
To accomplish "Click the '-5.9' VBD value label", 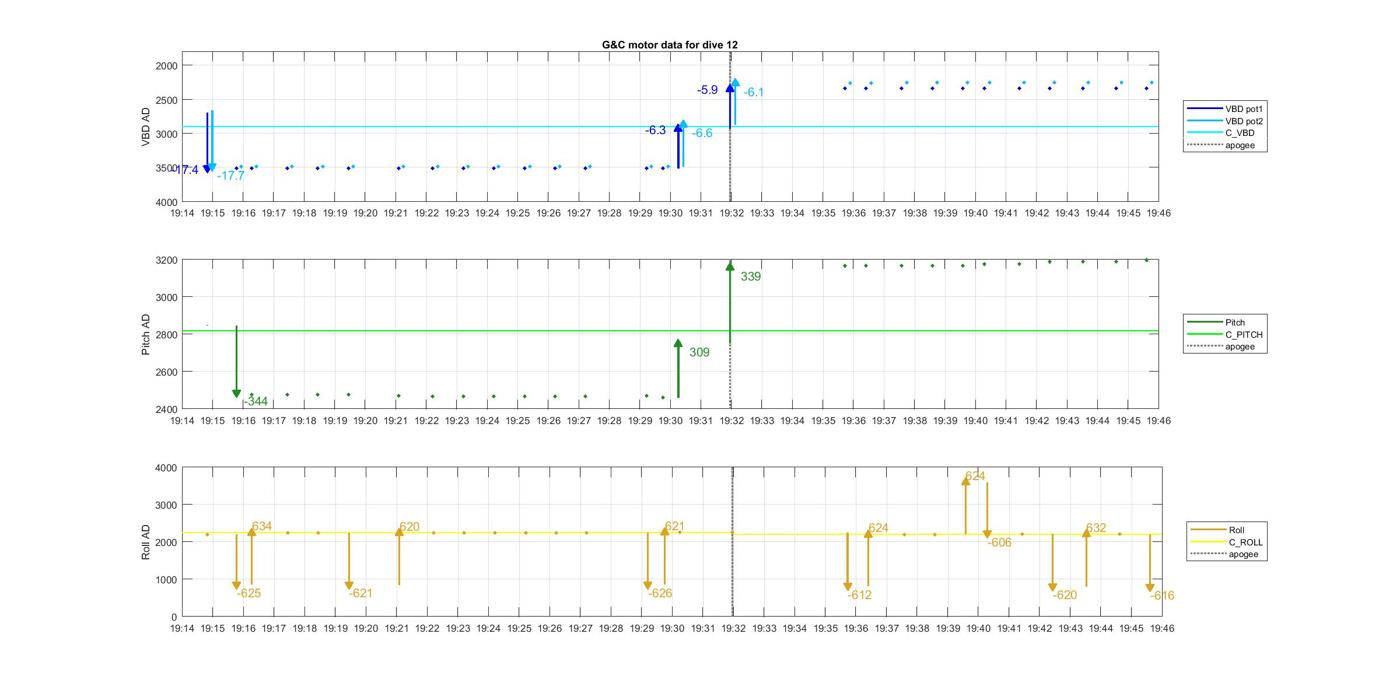I will (x=708, y=90).
